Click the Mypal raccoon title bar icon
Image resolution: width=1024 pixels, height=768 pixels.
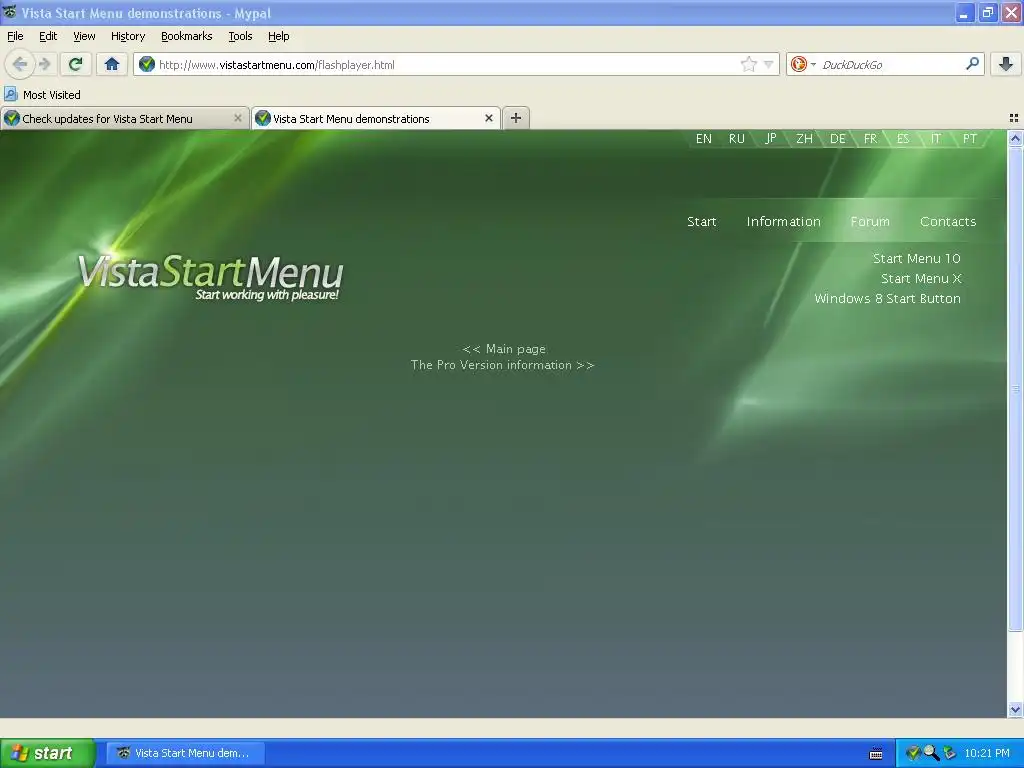[x=9, y=12]
